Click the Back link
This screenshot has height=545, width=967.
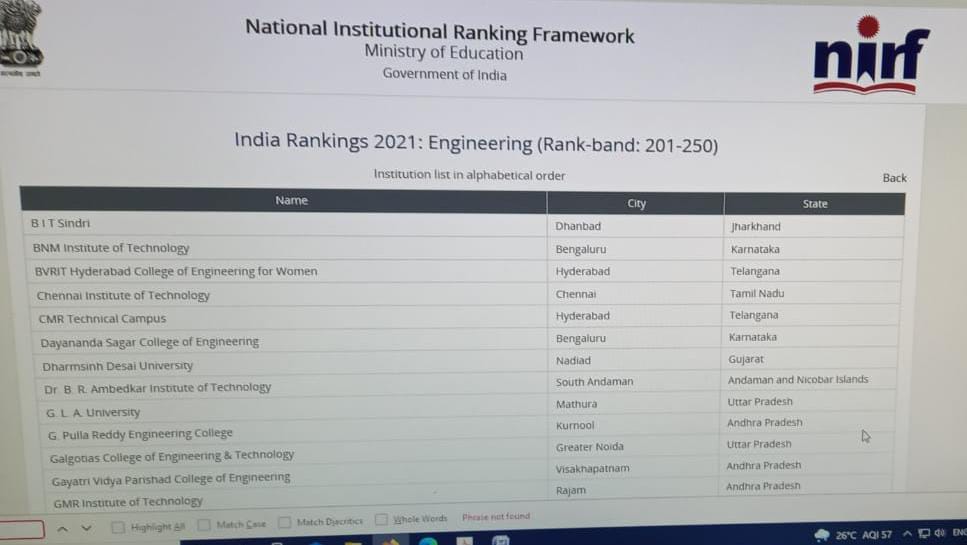[x=894, y=178]
